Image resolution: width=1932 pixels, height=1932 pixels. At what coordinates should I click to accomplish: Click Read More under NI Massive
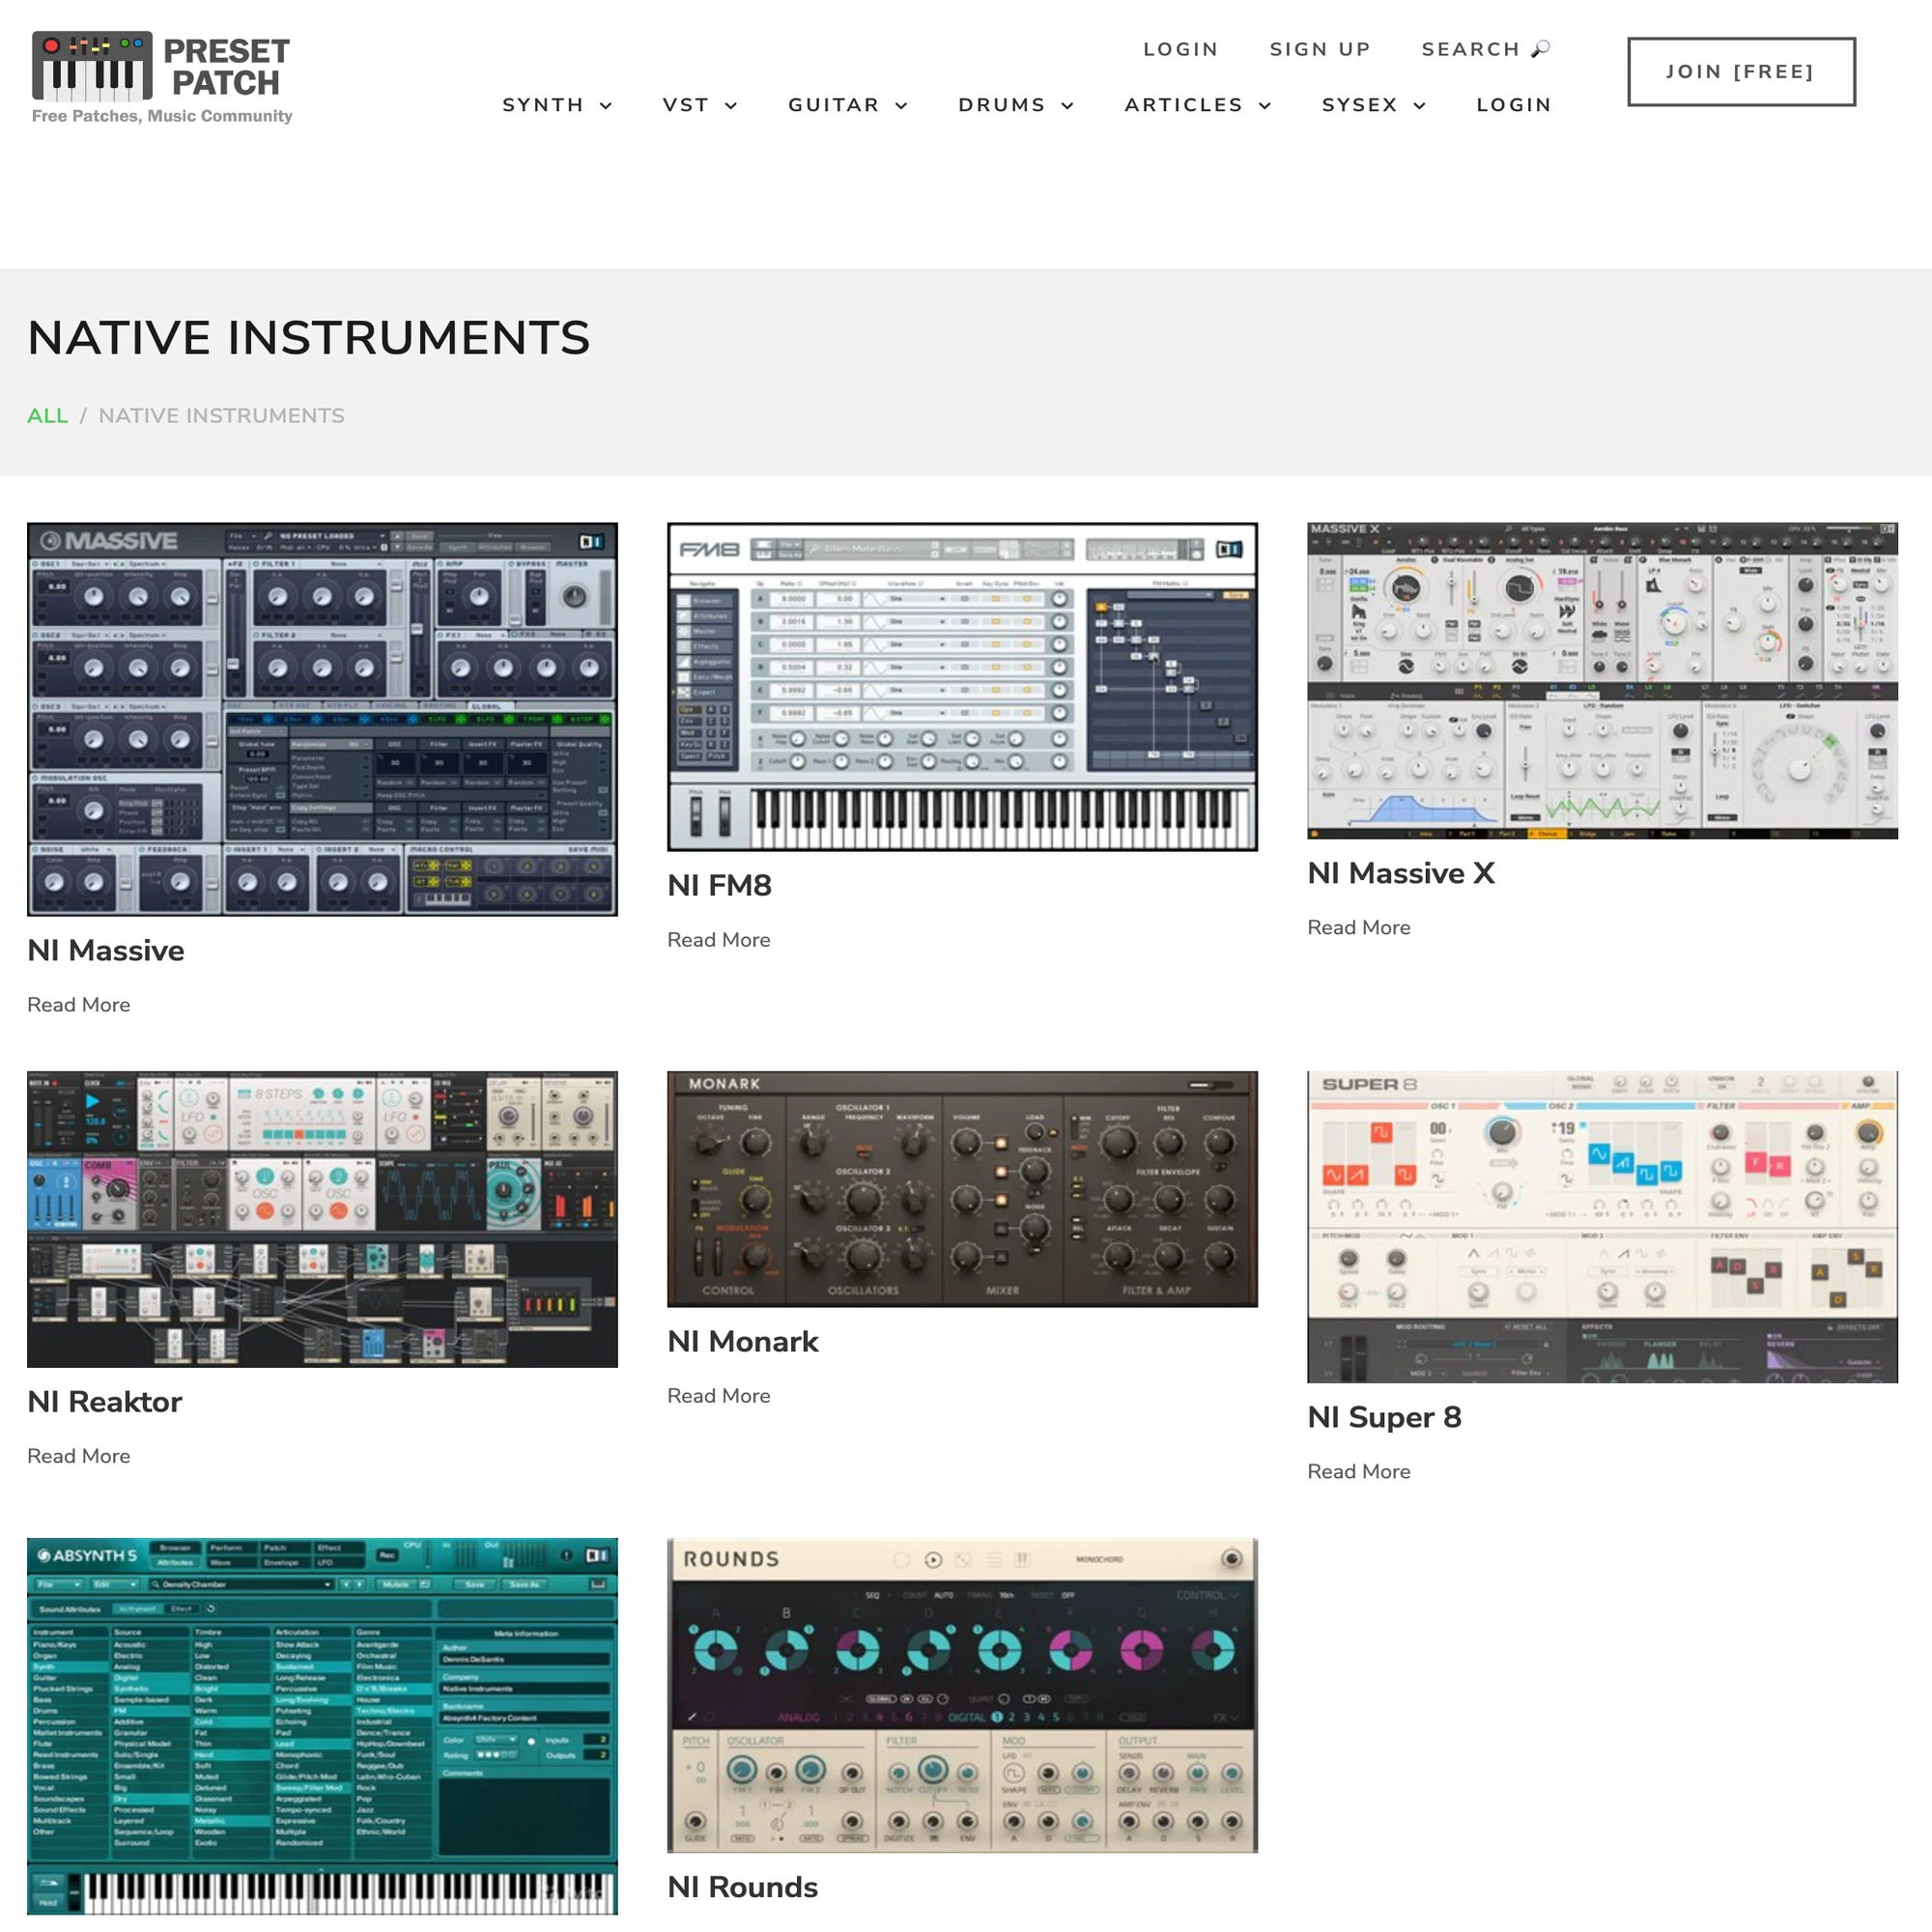79,1005
